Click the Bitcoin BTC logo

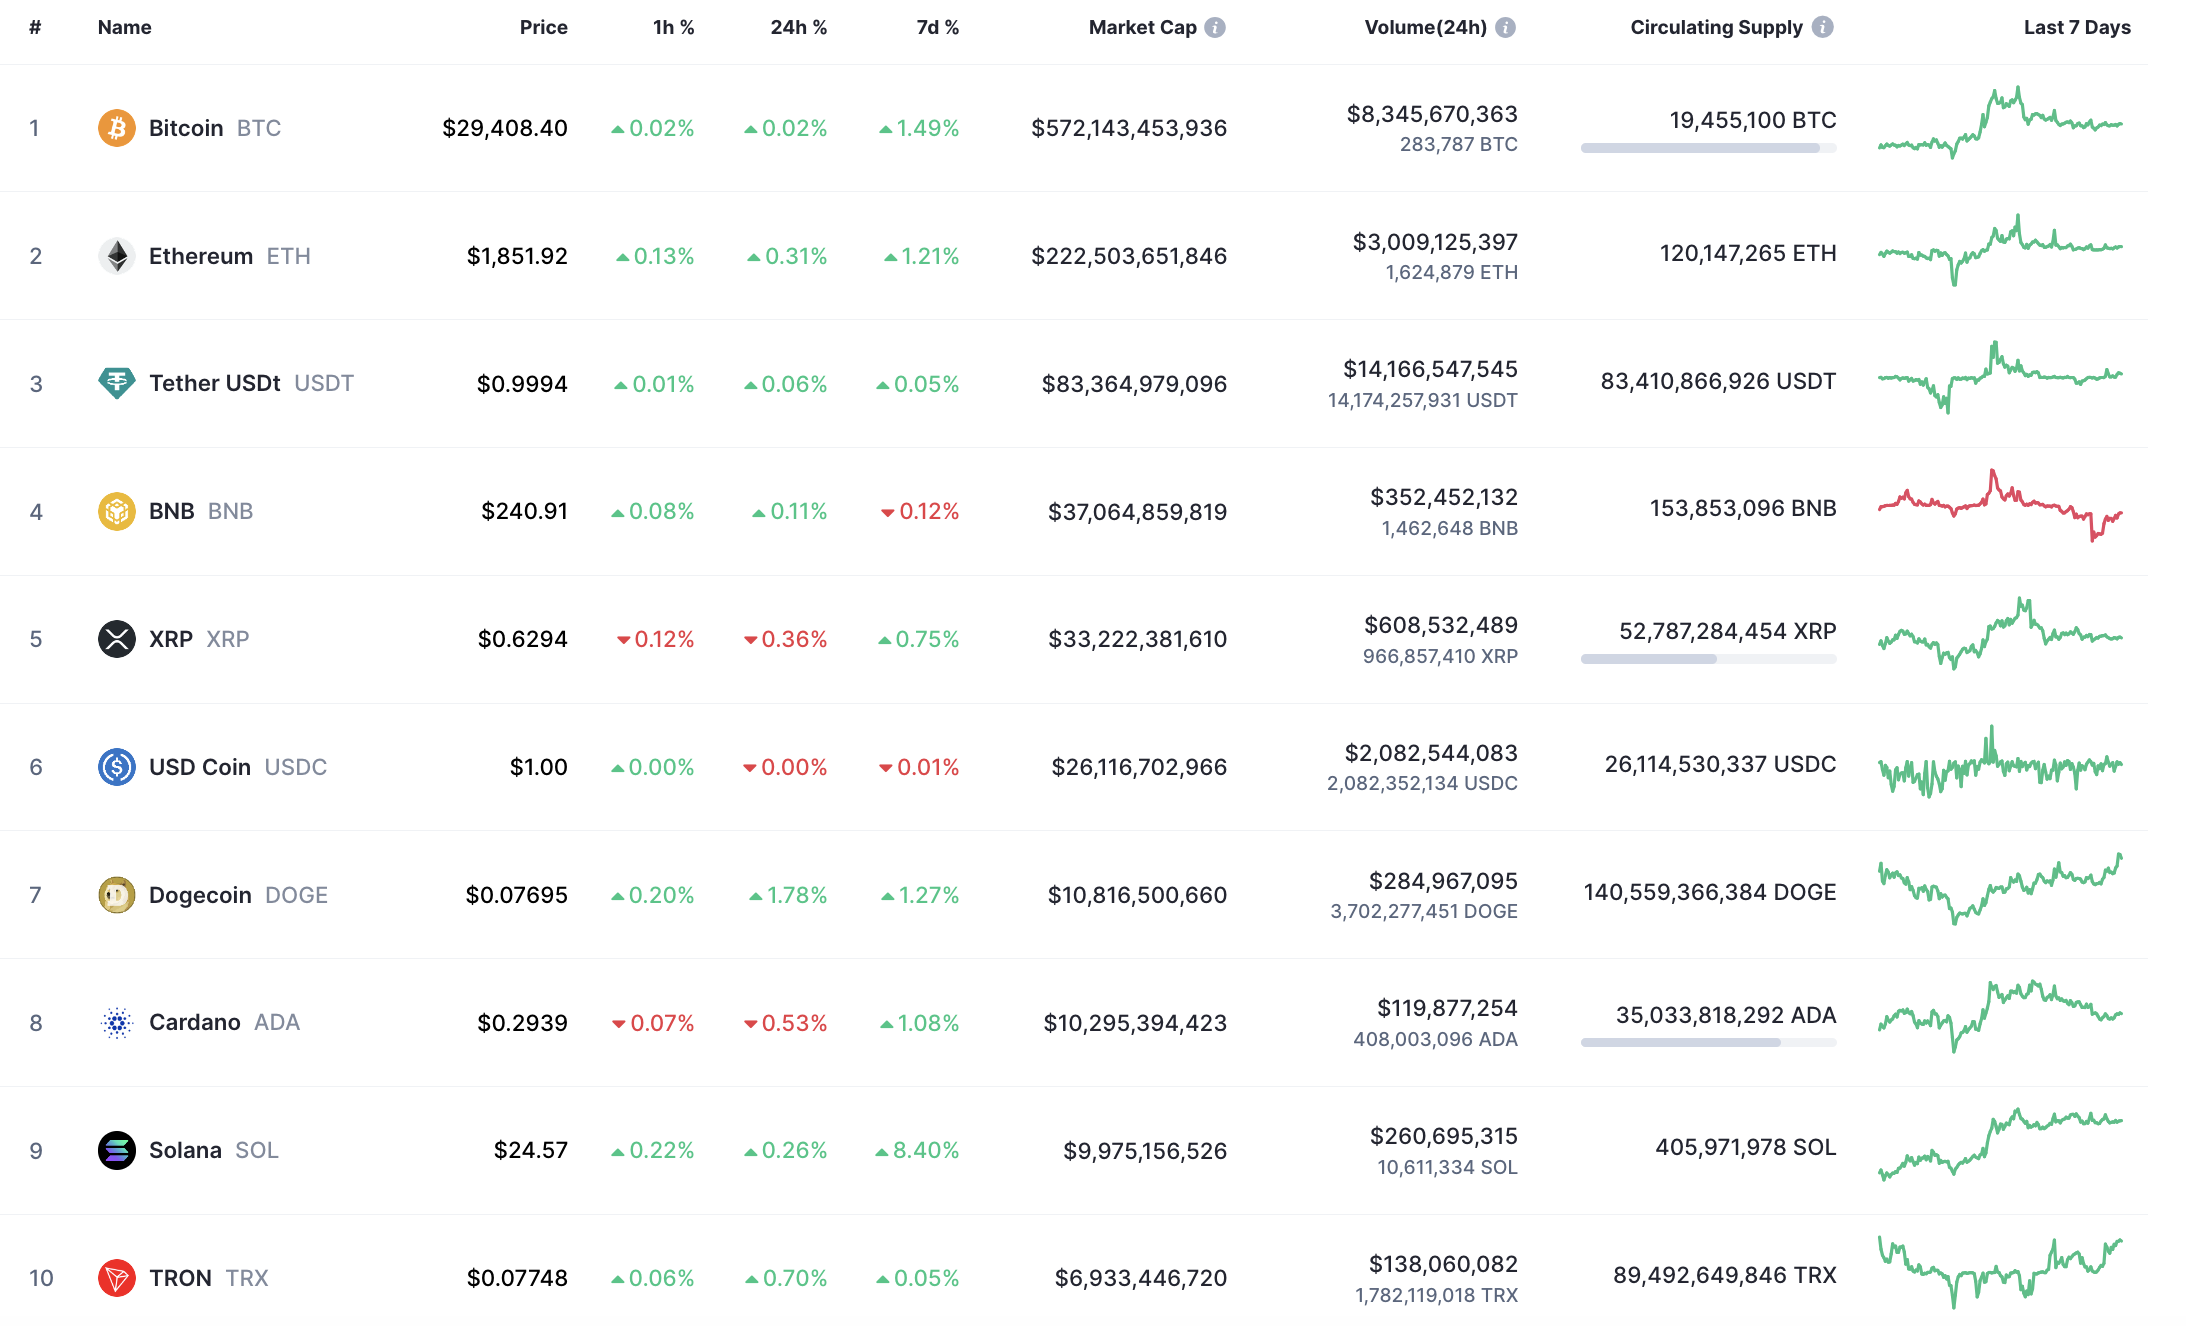117,127
